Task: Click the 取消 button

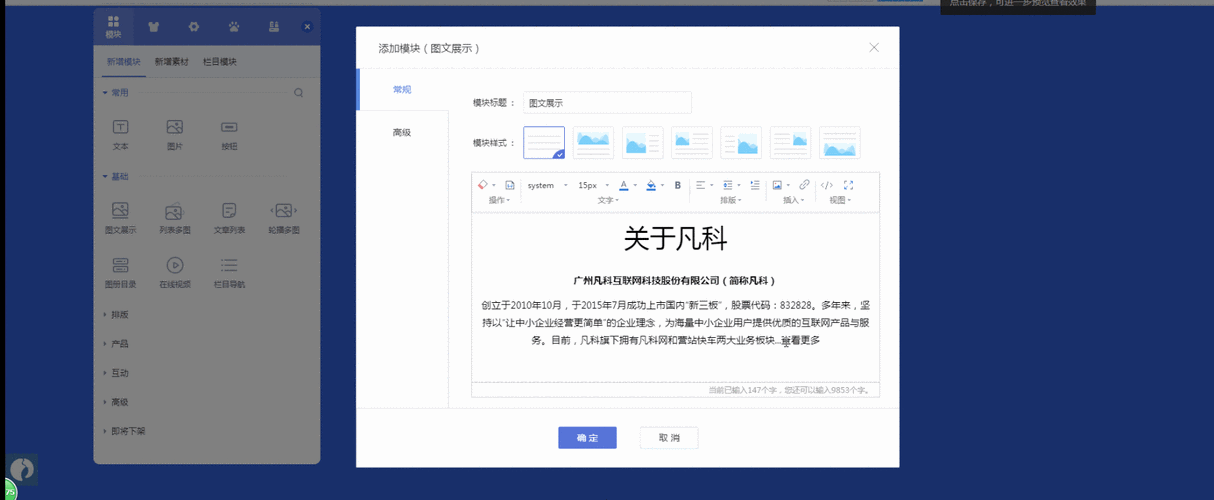Action: (x=669, y=438)
